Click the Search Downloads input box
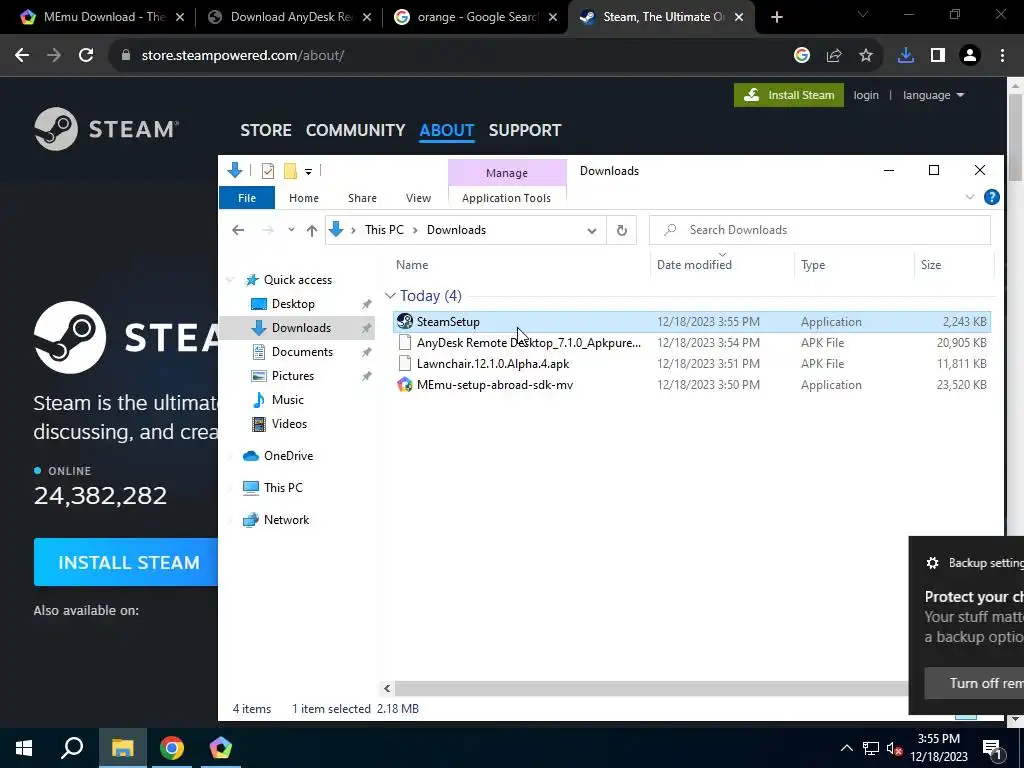1024x768 pixels. (x=820, y=230)
